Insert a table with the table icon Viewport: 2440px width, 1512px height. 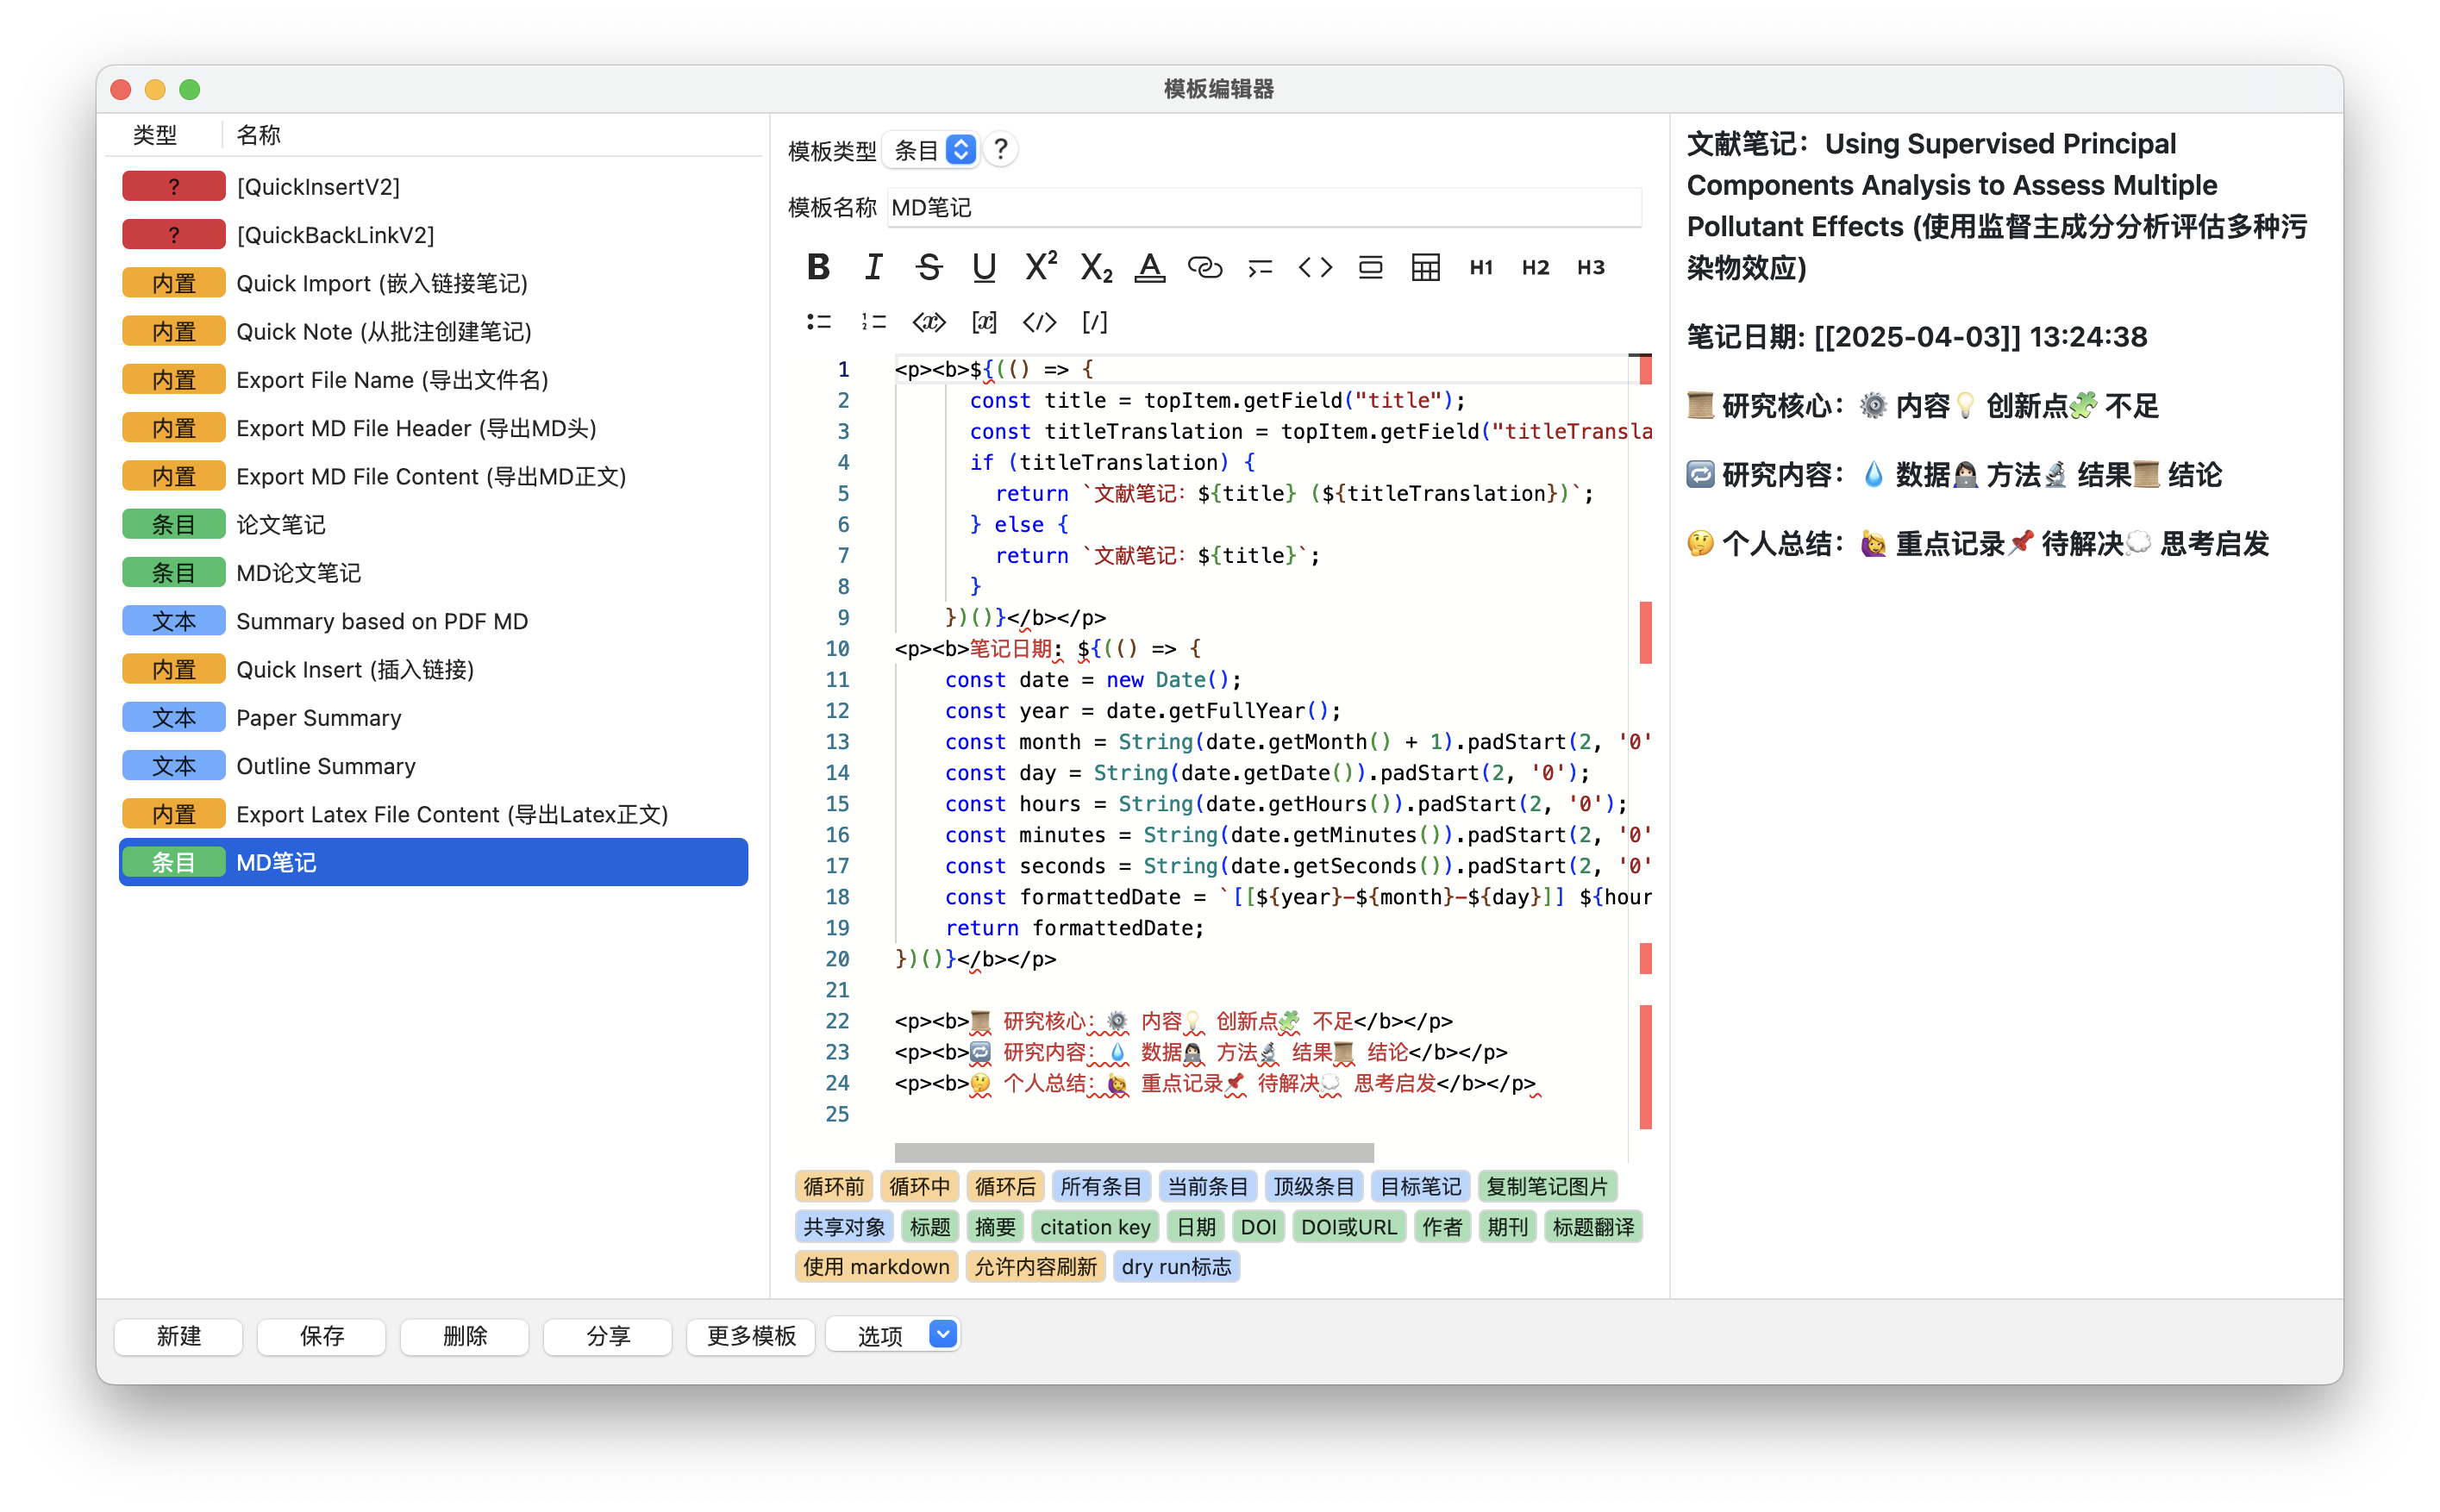(x=1424, y=267)
